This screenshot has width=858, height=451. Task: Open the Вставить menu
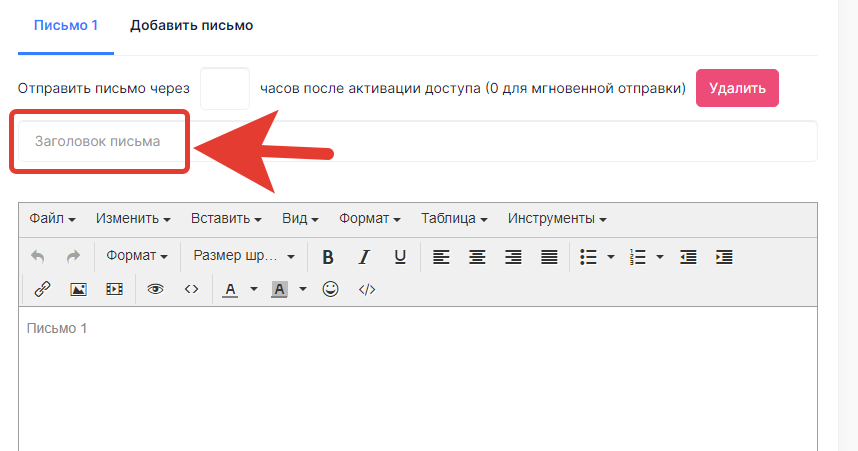point(226,218)
